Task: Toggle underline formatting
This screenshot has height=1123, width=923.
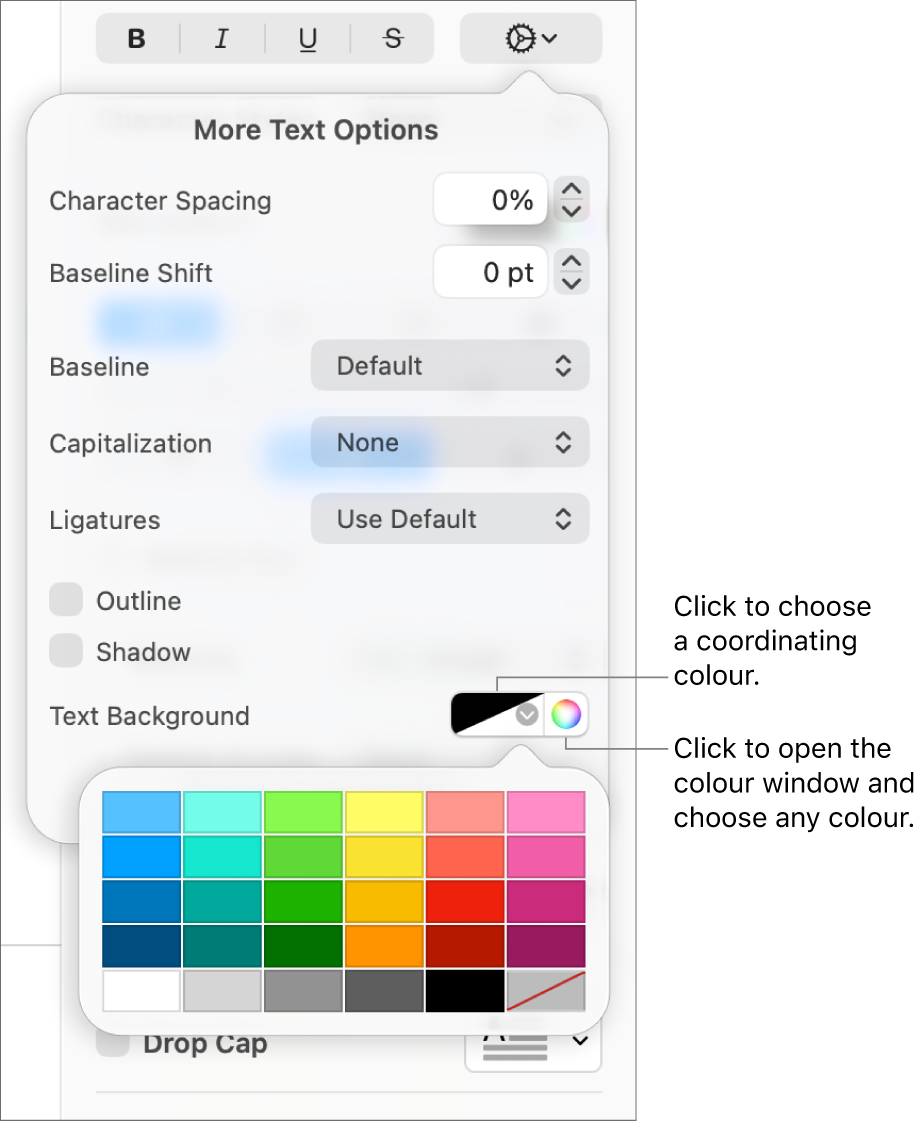Action: (x=307, y=39)
